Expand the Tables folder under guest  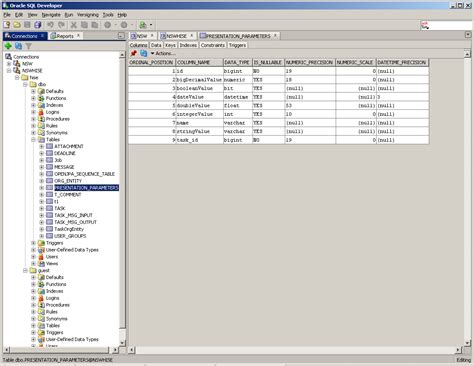click(x=33, y=326)
